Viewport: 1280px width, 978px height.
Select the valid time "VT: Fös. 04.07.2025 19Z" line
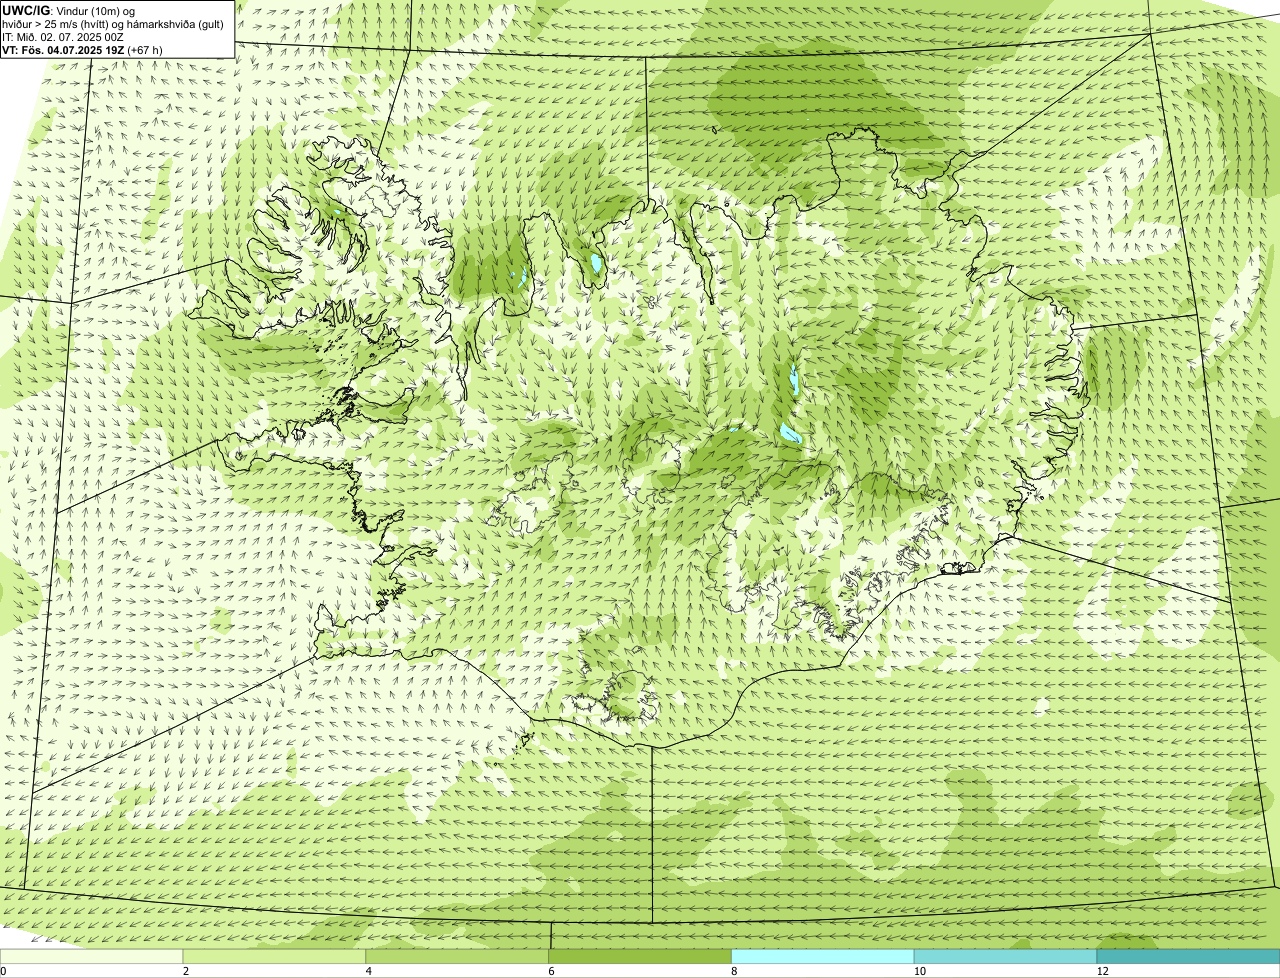83,50
